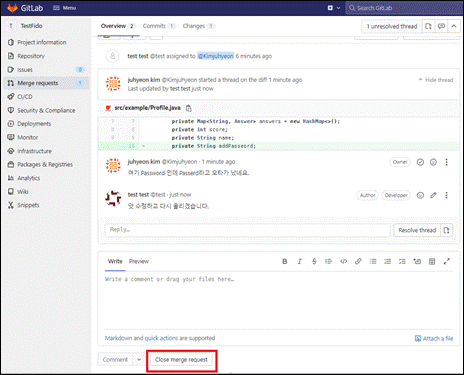Apply strikethrough formatting
Screen dimensions: 464x375
314,262
